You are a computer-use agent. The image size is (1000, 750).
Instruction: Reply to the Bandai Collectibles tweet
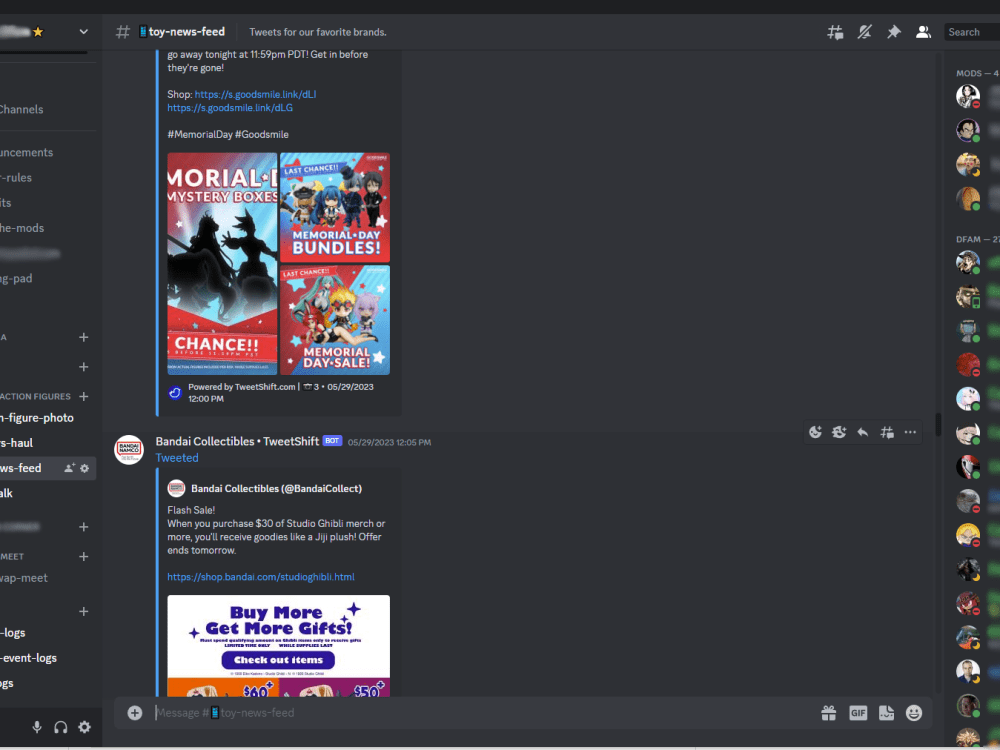click(x=862, y=432)
